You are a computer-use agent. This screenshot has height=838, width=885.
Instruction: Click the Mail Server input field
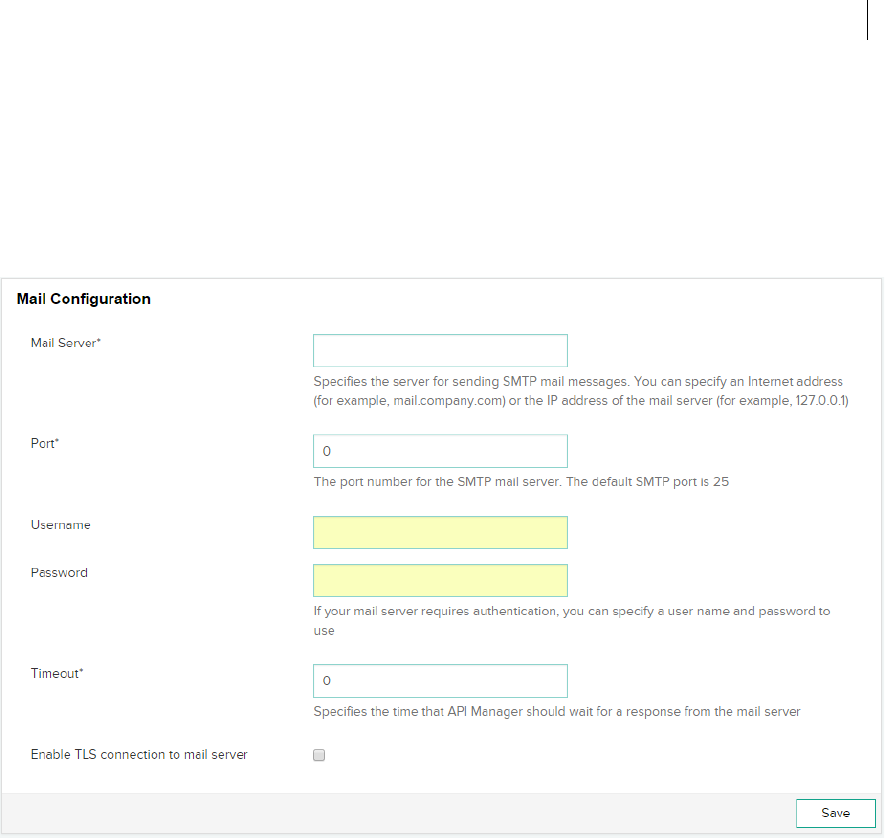440,351
